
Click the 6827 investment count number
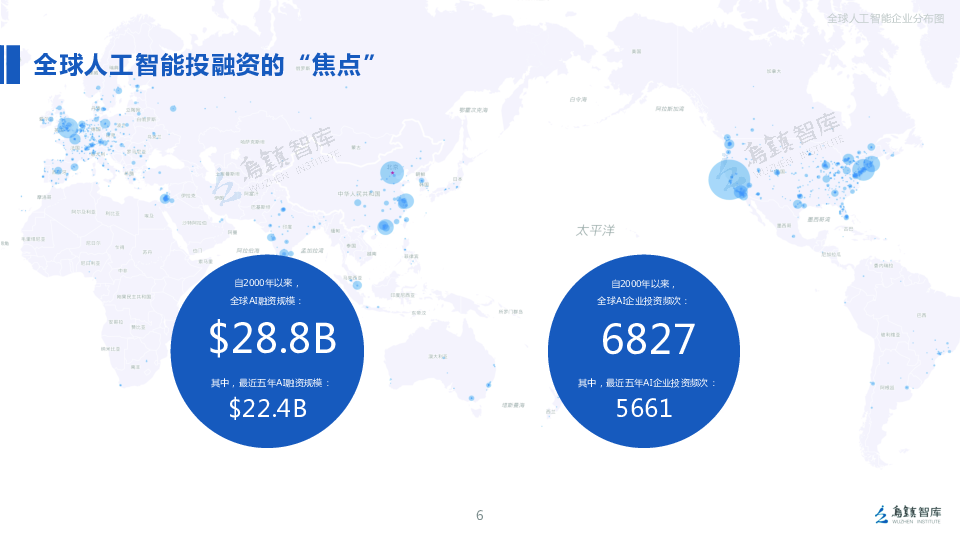click(647, 340)
